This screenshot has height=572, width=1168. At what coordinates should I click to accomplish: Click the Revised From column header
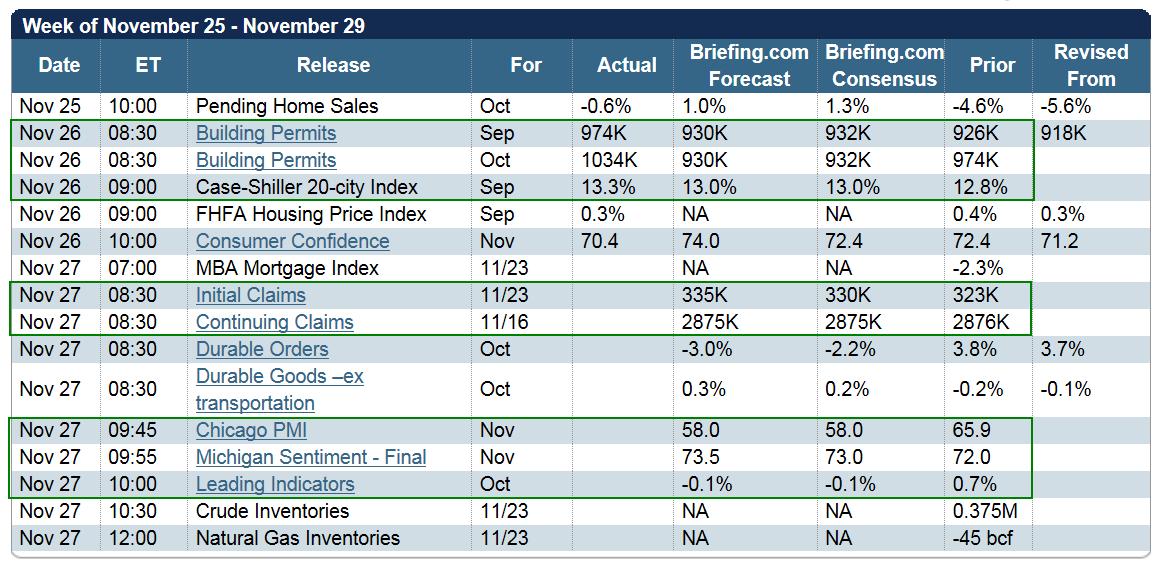point(1090,66)
